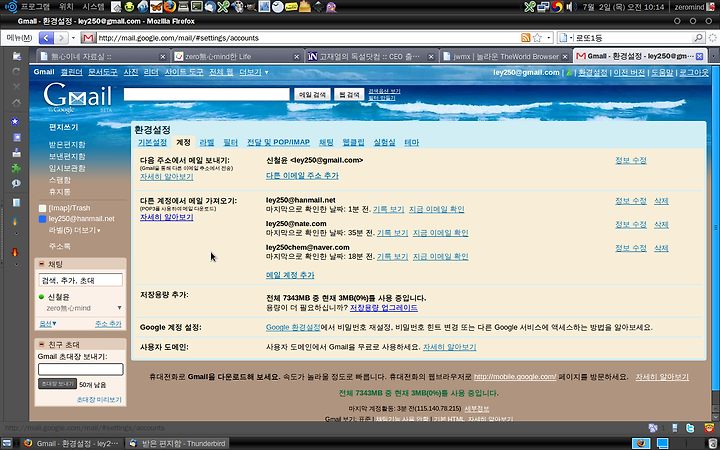Click 삭제 for the ley250@nate.com account
This screenshot has width=720, height=450.
[x=661, y=224]
